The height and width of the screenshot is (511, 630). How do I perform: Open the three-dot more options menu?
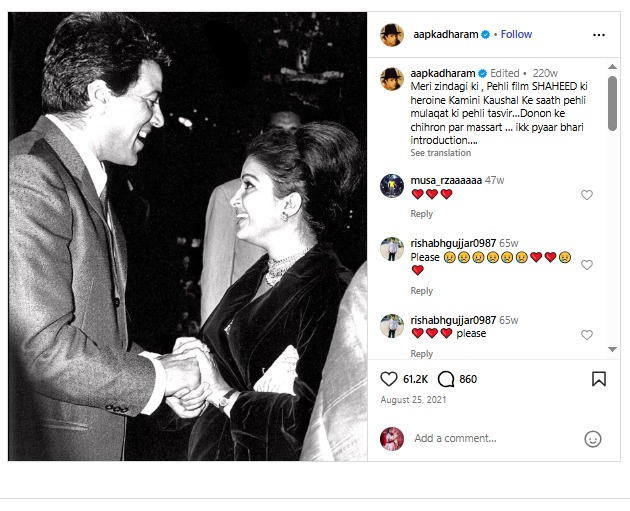598,34
